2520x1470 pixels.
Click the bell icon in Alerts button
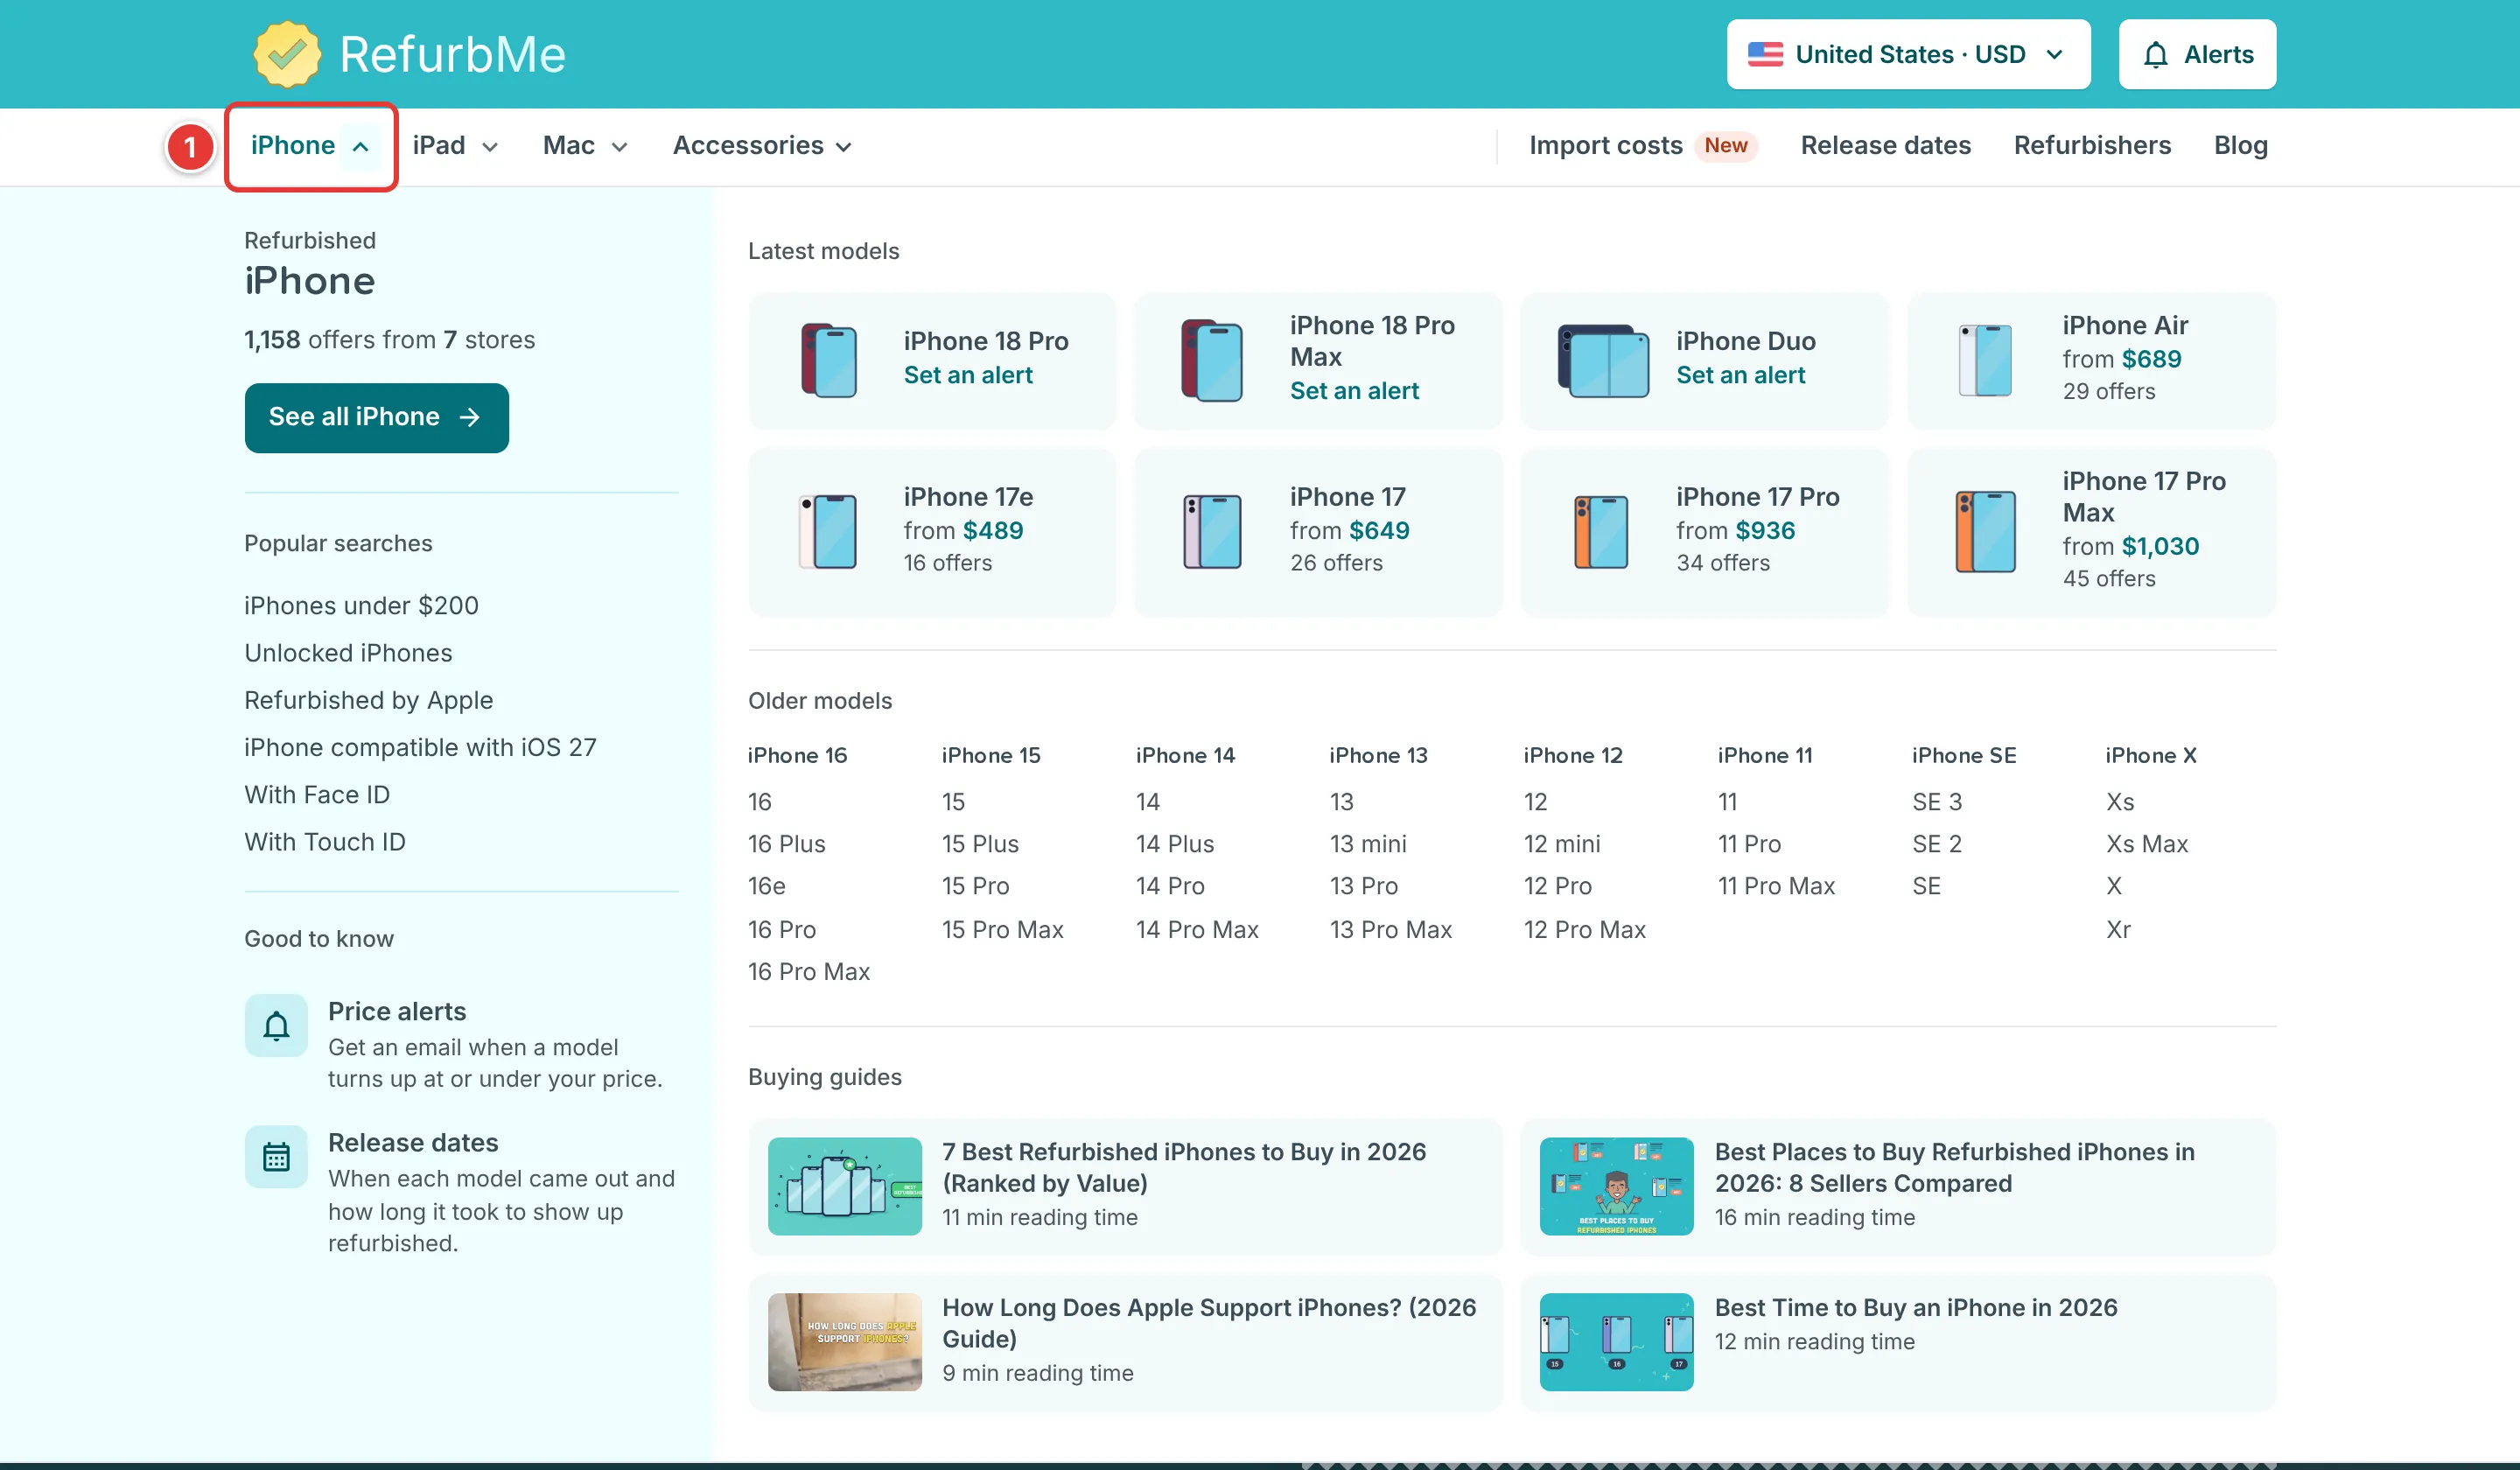pos(2156,54)
